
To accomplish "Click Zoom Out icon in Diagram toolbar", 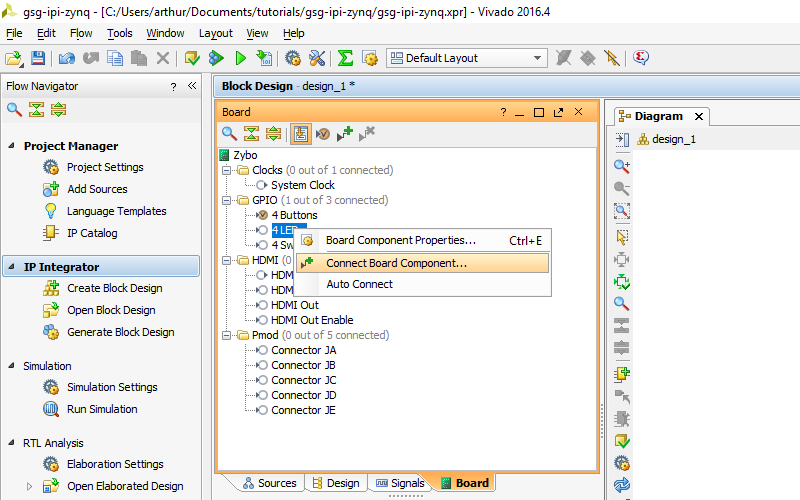I will pos(621,188).
